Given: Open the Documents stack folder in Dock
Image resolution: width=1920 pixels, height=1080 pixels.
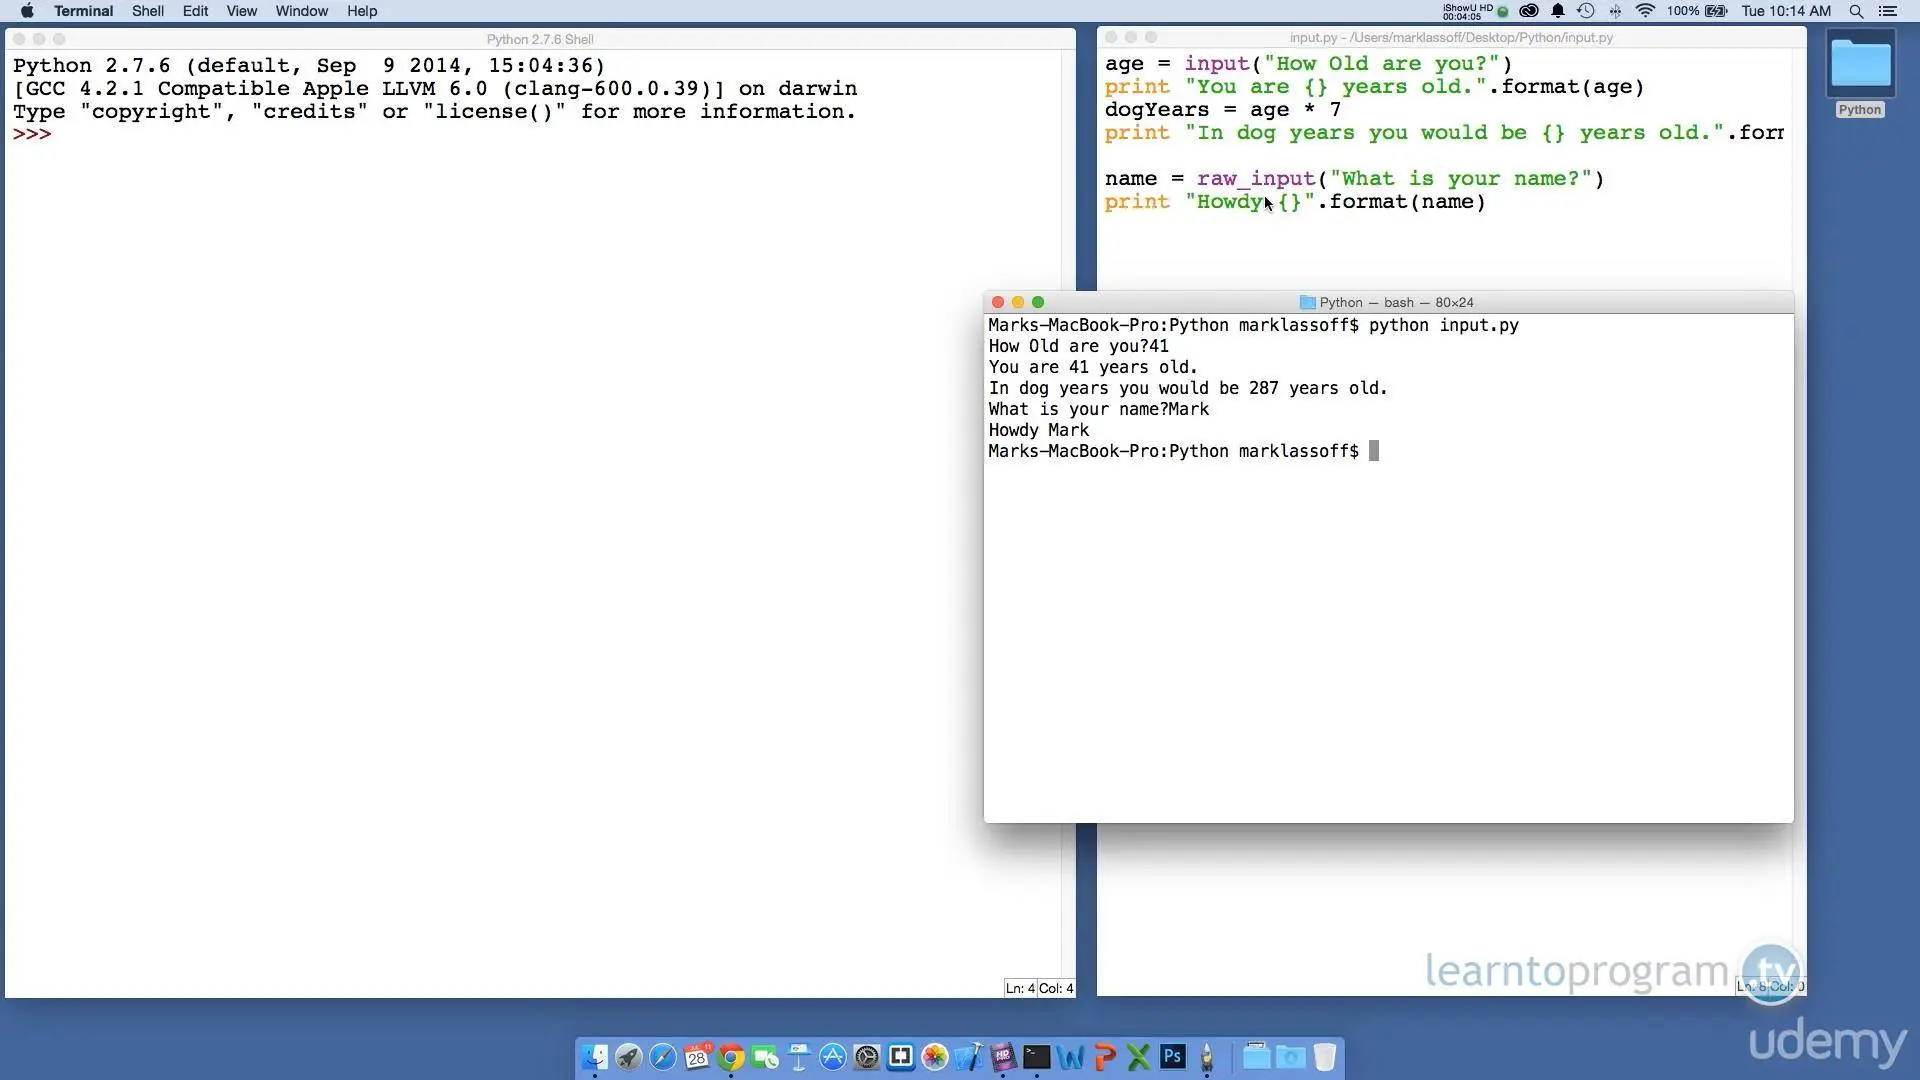Looking at the screenshot, I should (1257, 1057).
